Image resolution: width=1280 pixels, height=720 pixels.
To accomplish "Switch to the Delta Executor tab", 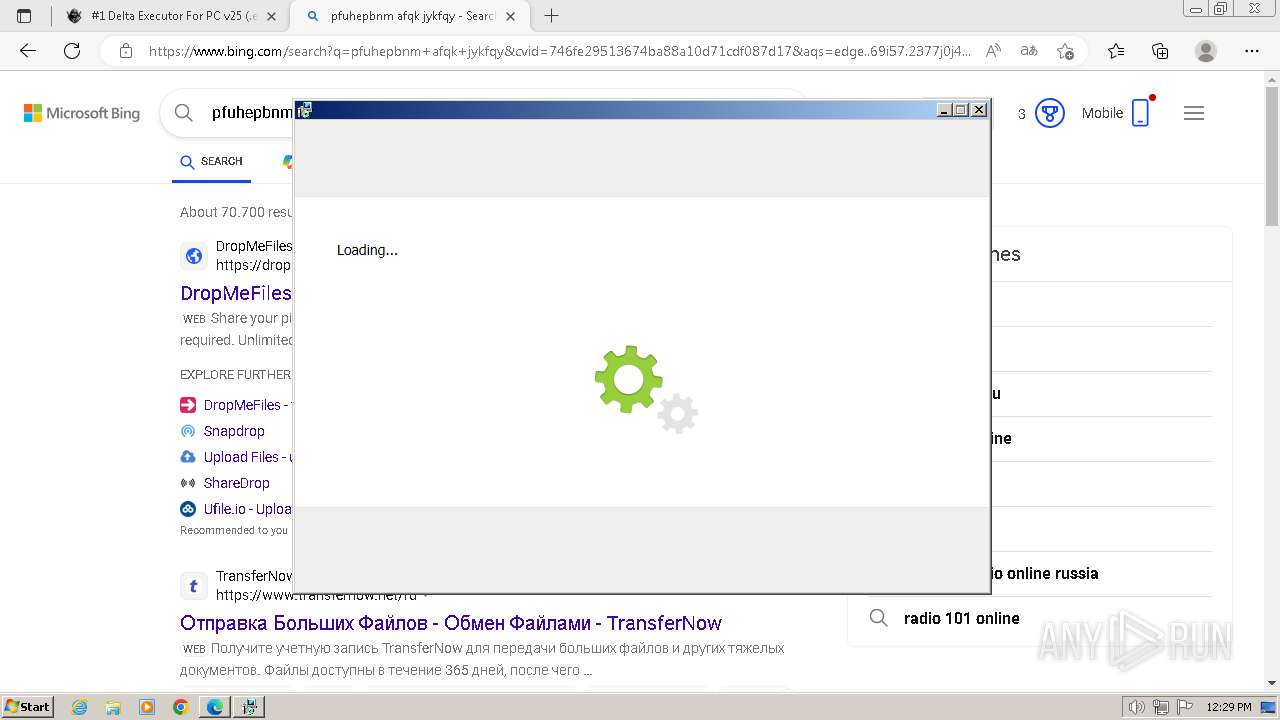I will (172, 16).
